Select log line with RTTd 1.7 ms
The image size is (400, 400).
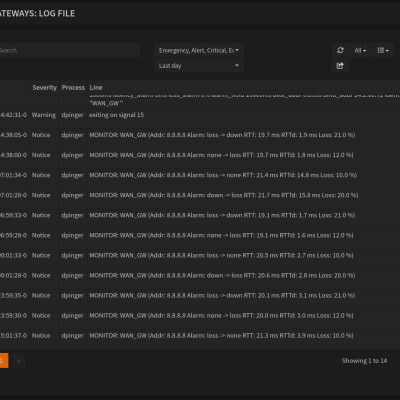click(x=222, y=215)
